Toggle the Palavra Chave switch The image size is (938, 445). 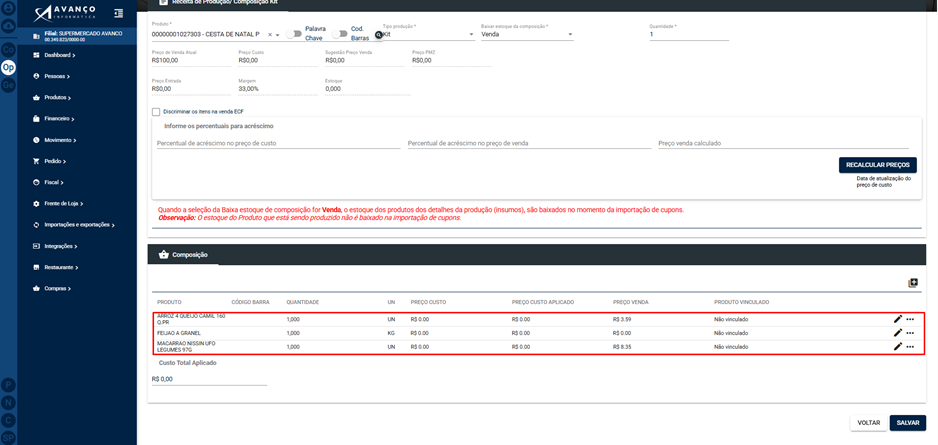coord(293,34)
